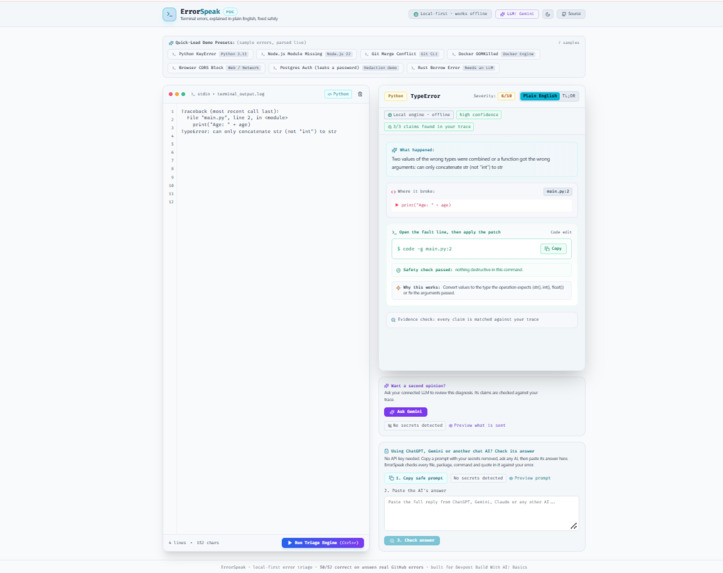Click the Where it broke code icon

point(393,191)
